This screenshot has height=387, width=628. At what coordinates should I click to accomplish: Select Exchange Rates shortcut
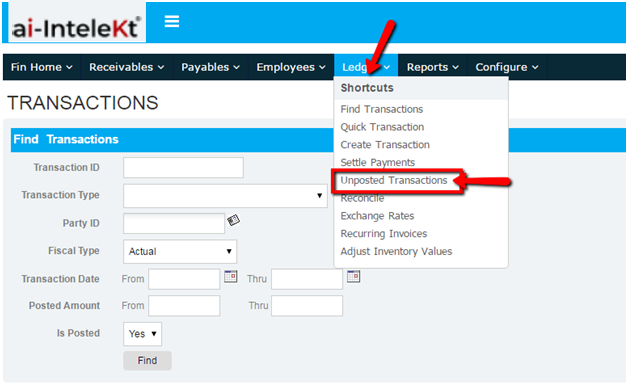377,216
